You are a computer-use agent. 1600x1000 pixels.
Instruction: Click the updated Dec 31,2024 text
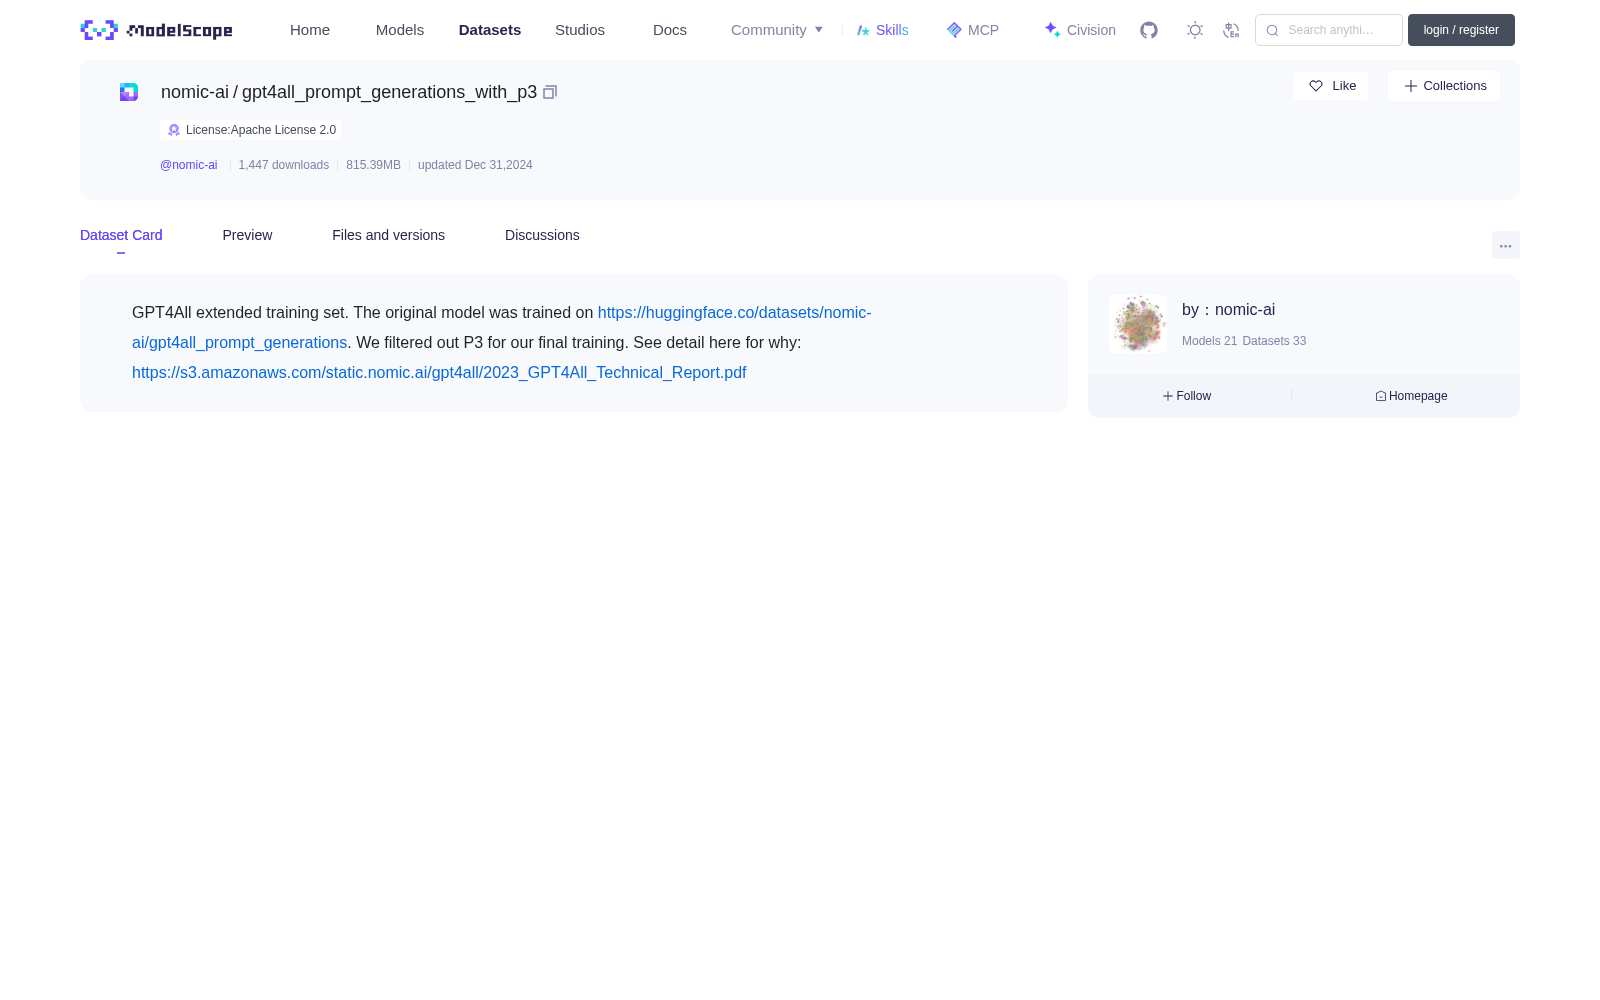(475, 165)
